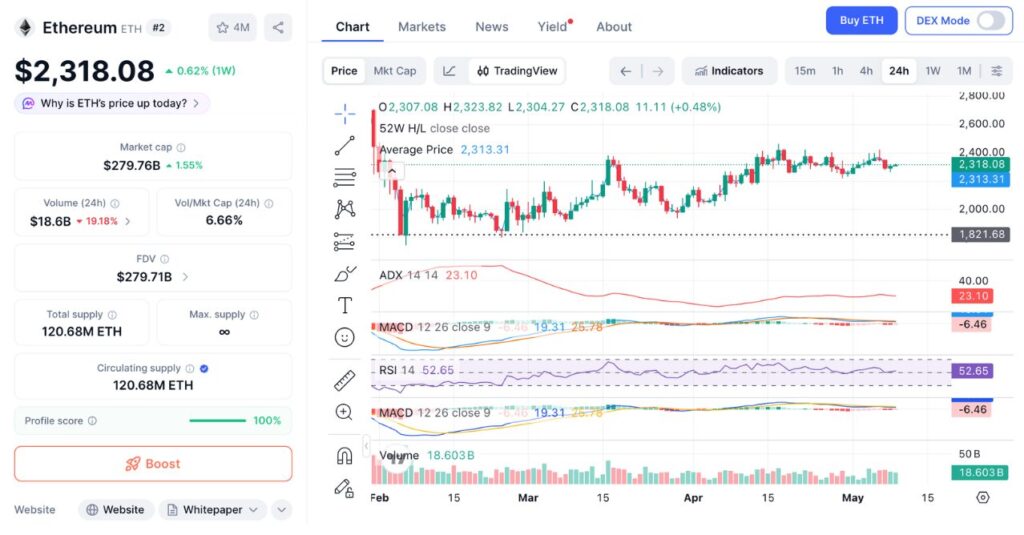
Task: Click the undo back arrow
Action: [626, 71]
